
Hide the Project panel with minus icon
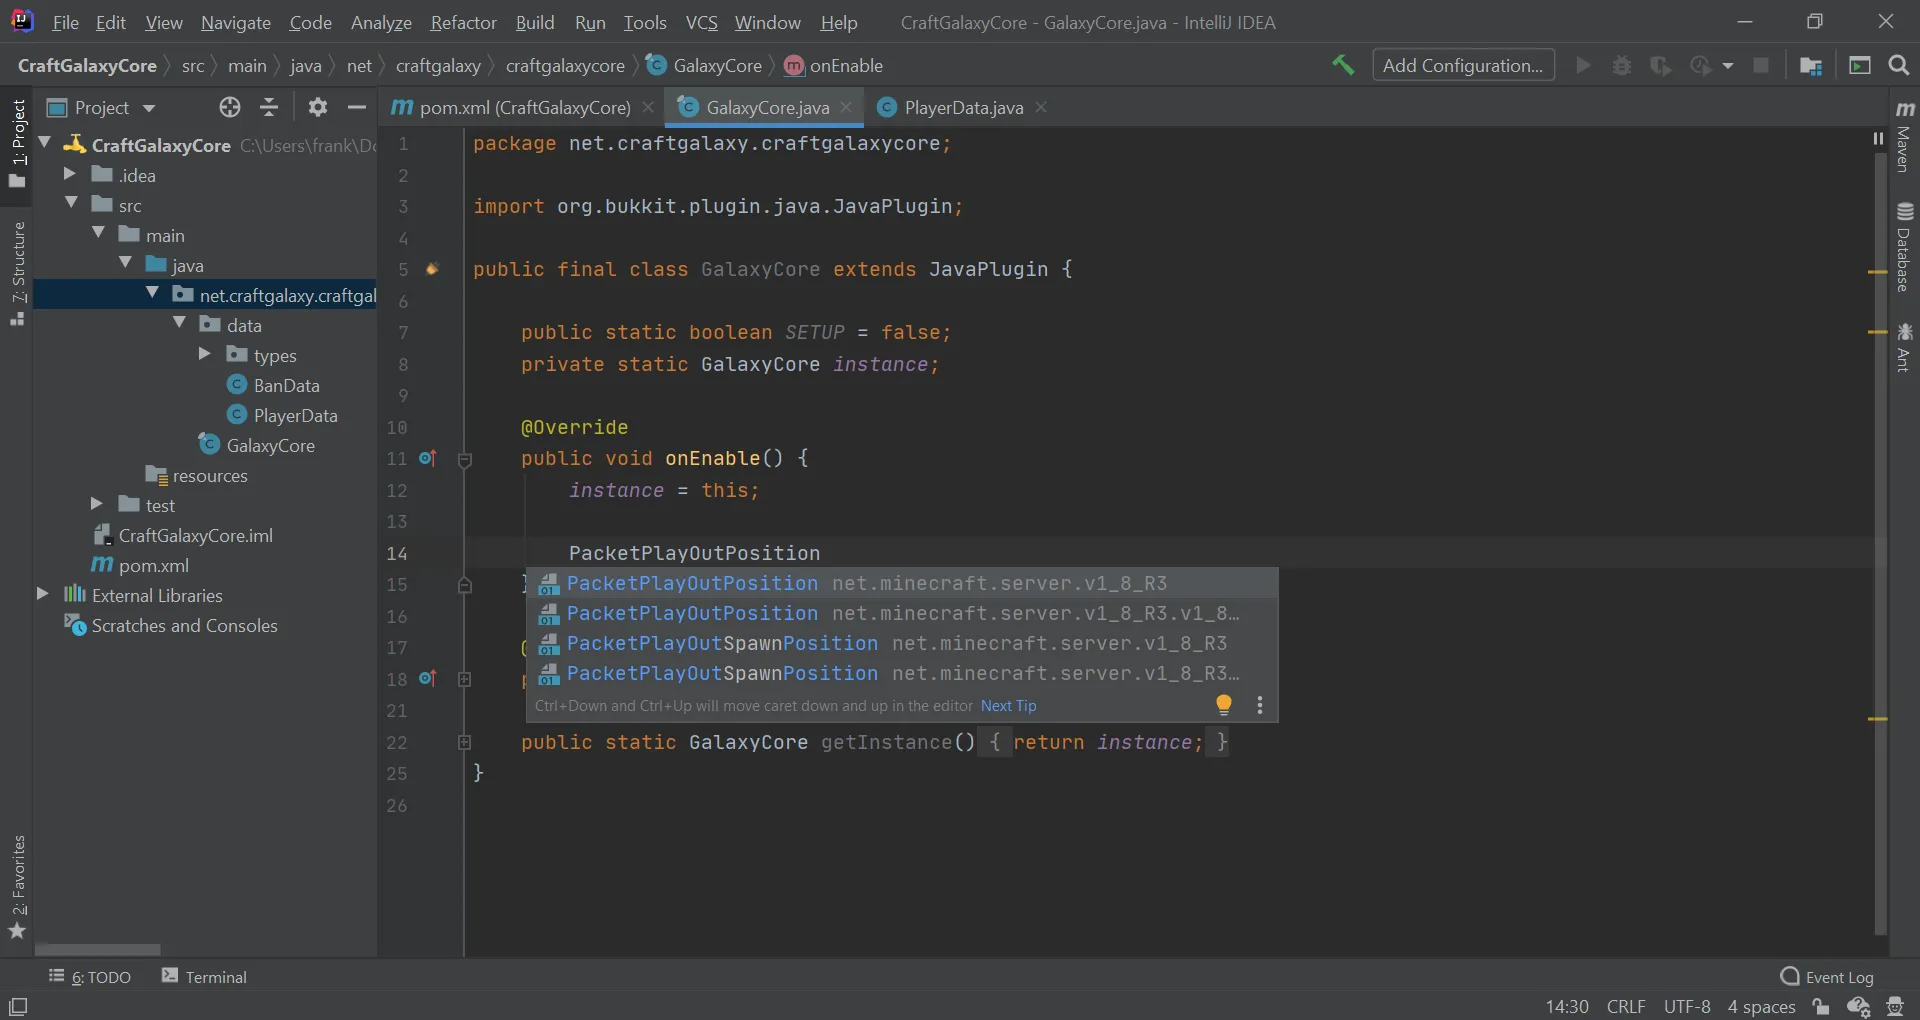coord(356,108)
